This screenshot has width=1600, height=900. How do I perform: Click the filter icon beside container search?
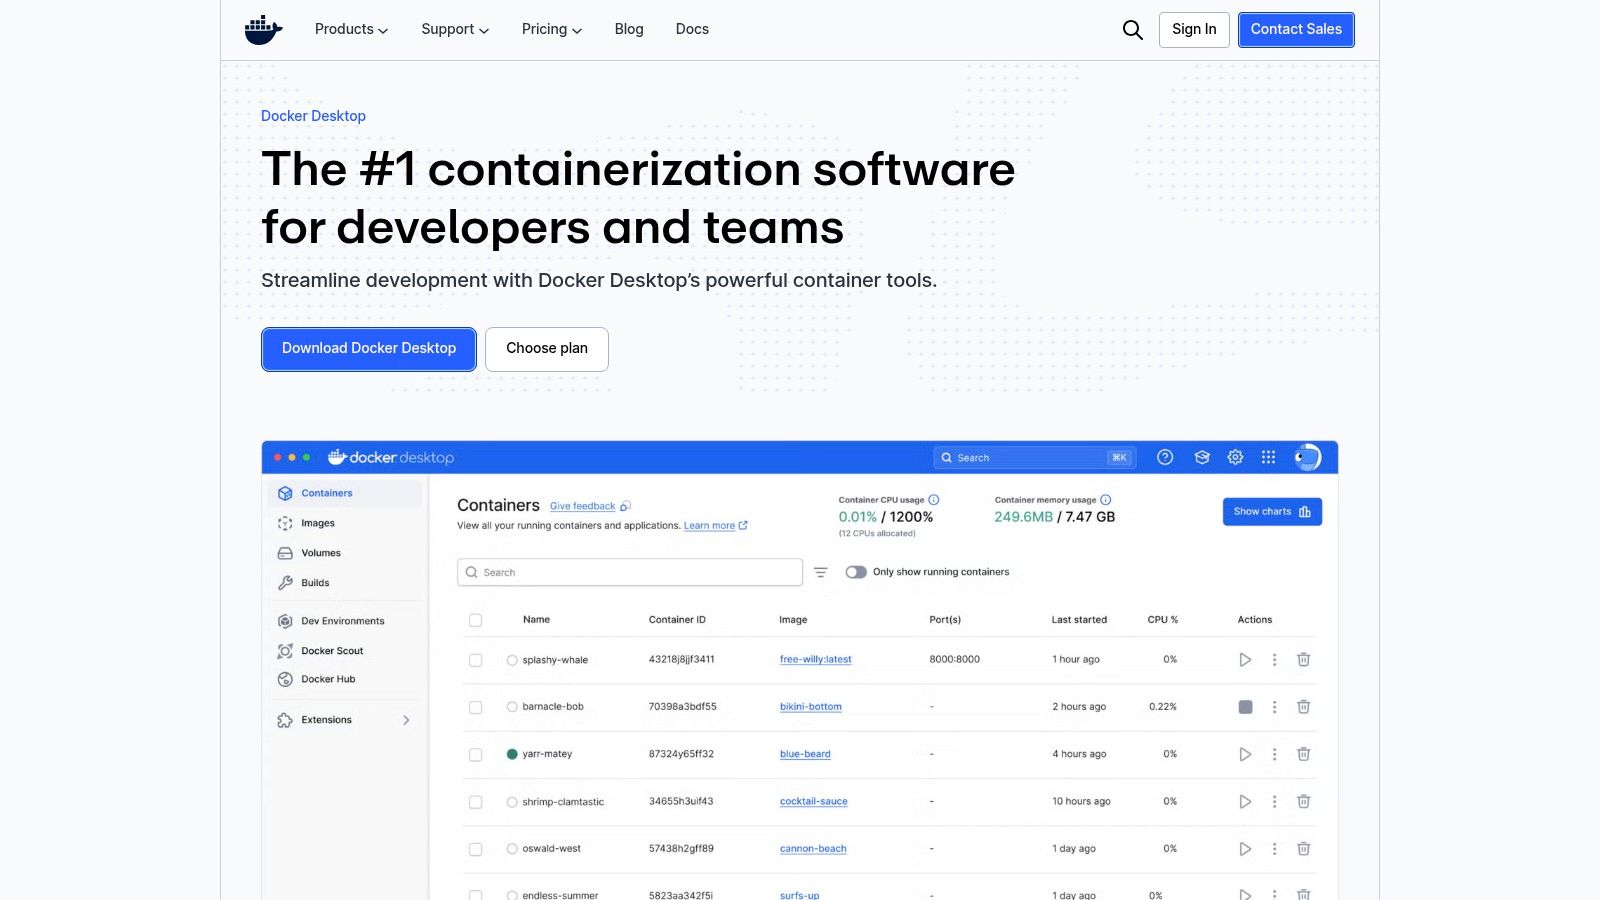821,572
